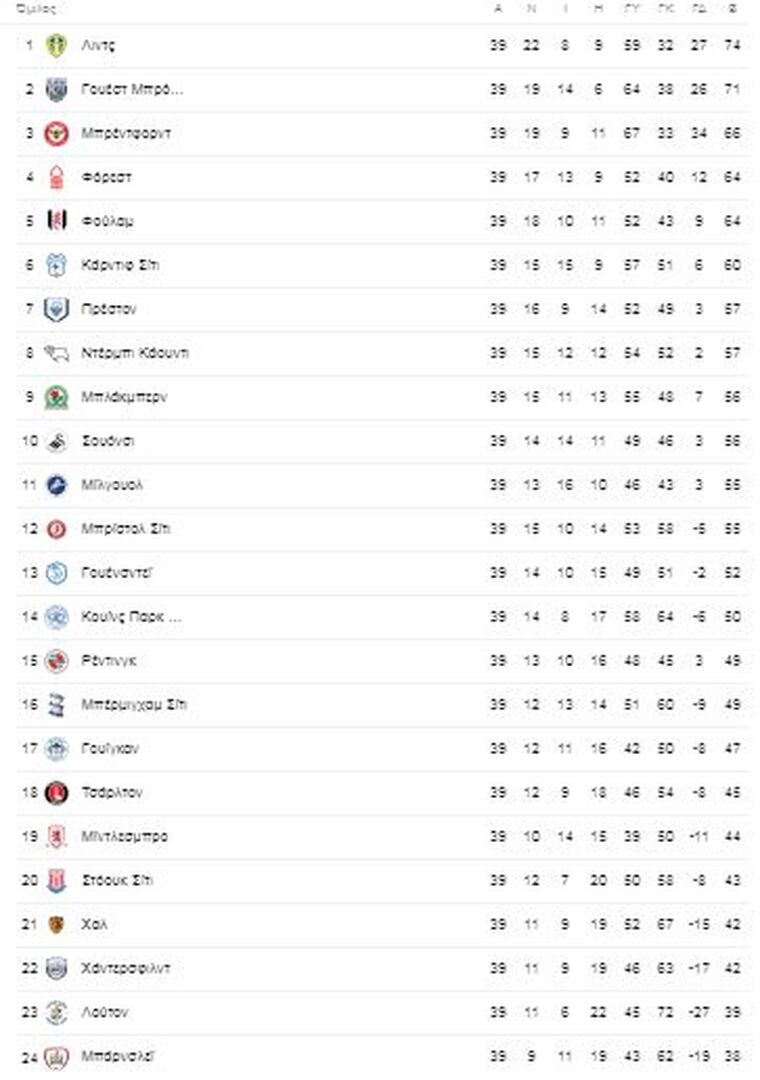Click the Derby County (Ντέρμπι Κάουντι) ram crest
The height and width of the screenshot is (1080, 760).
[57, 353]
